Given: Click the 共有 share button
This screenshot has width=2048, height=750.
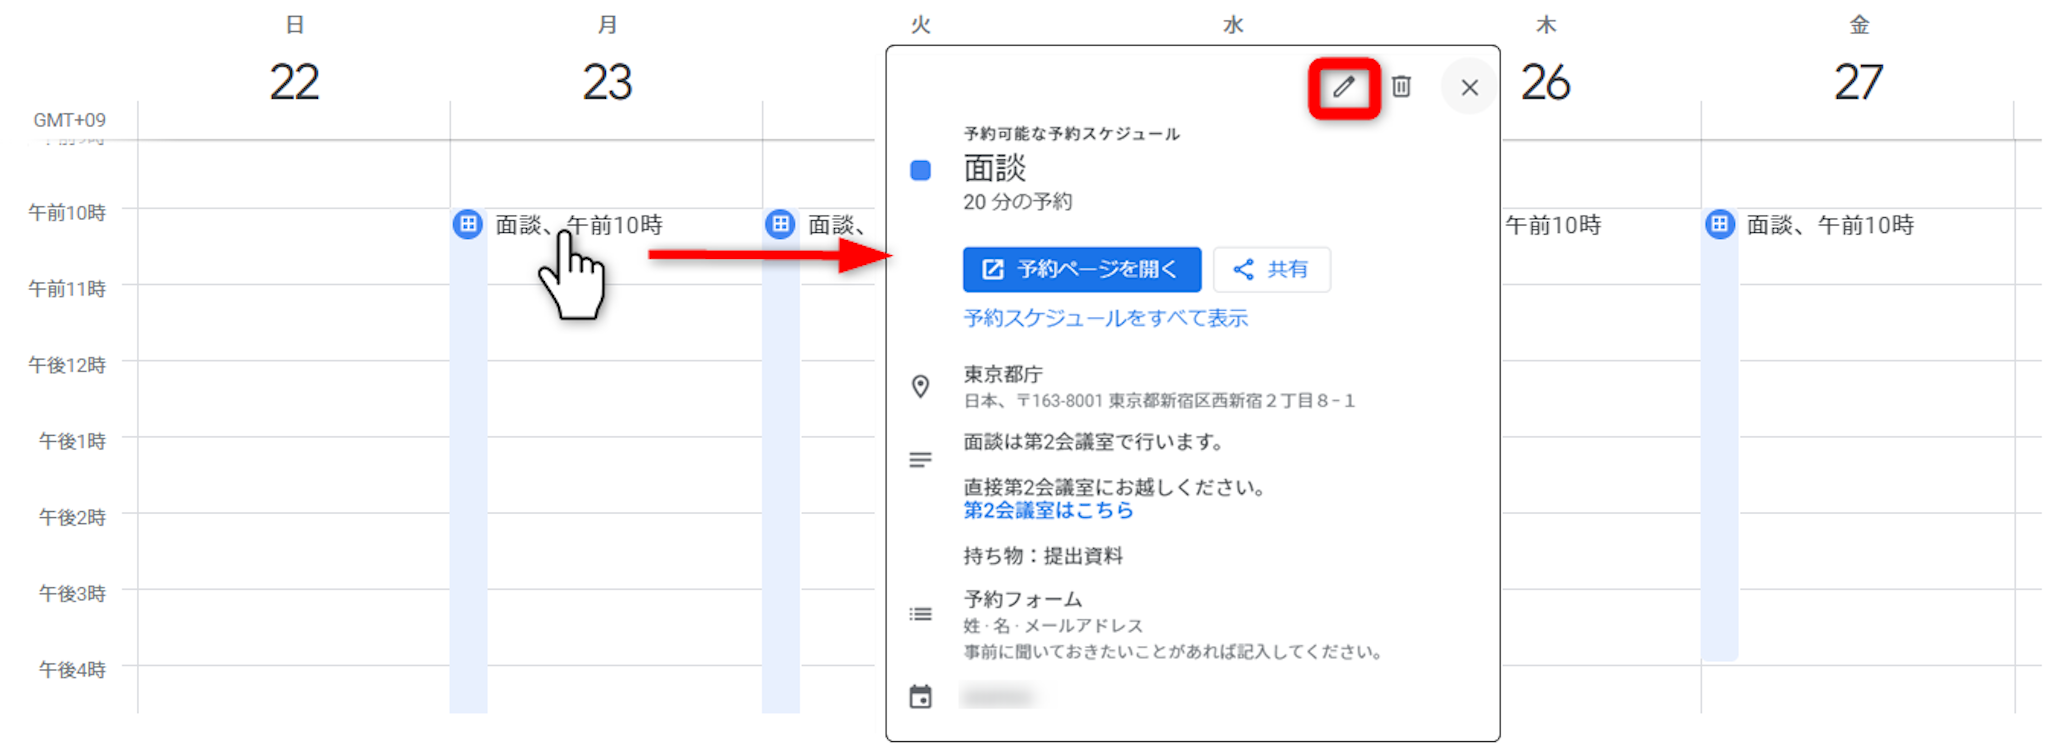Looking at the screenshot, I should (1271, 269).
